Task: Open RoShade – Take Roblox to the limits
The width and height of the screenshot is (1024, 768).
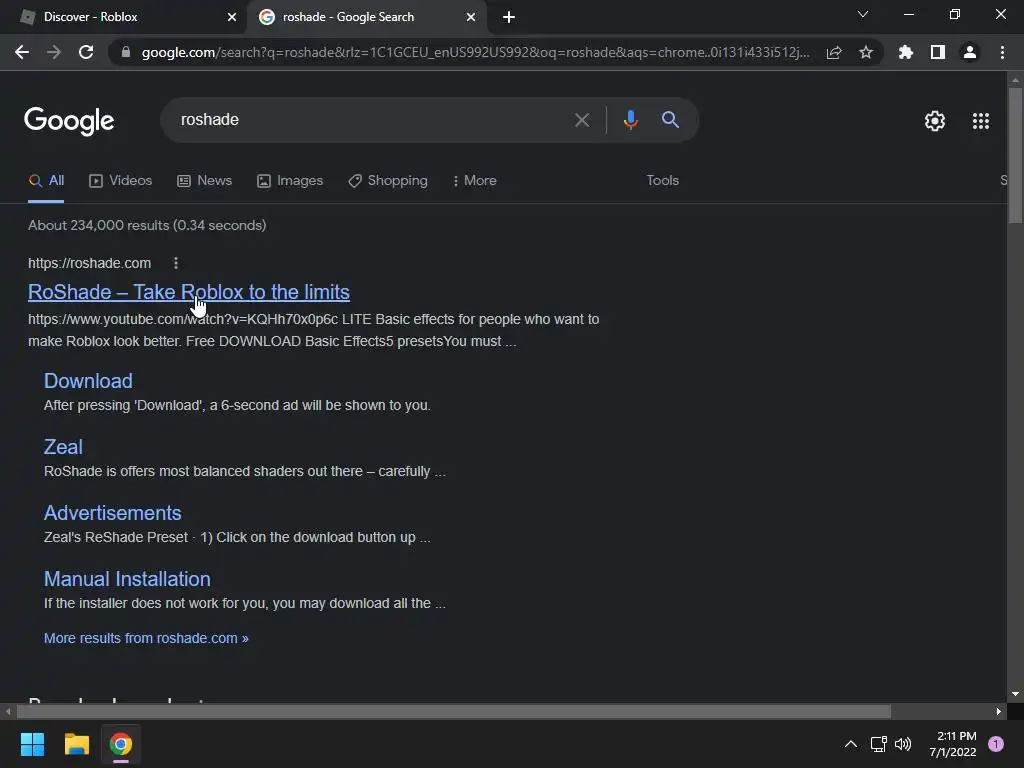Action: [x=189, y=292]
